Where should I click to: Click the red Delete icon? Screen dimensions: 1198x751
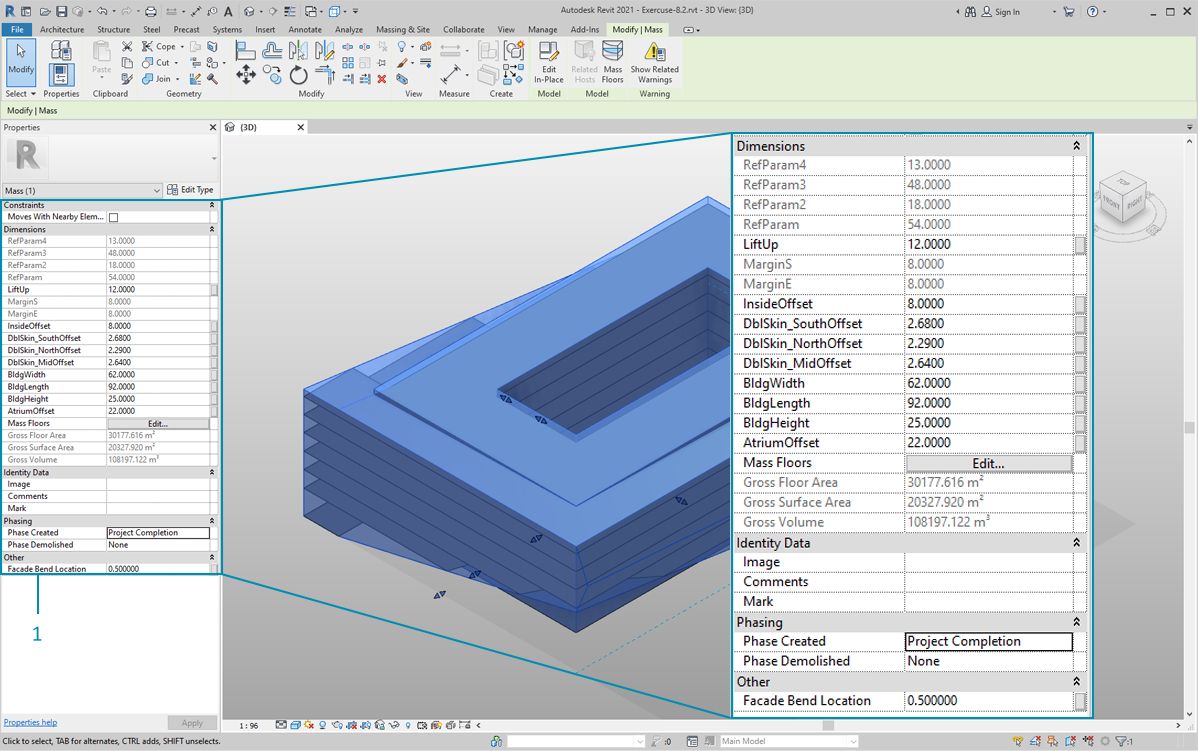coord(381,79)
